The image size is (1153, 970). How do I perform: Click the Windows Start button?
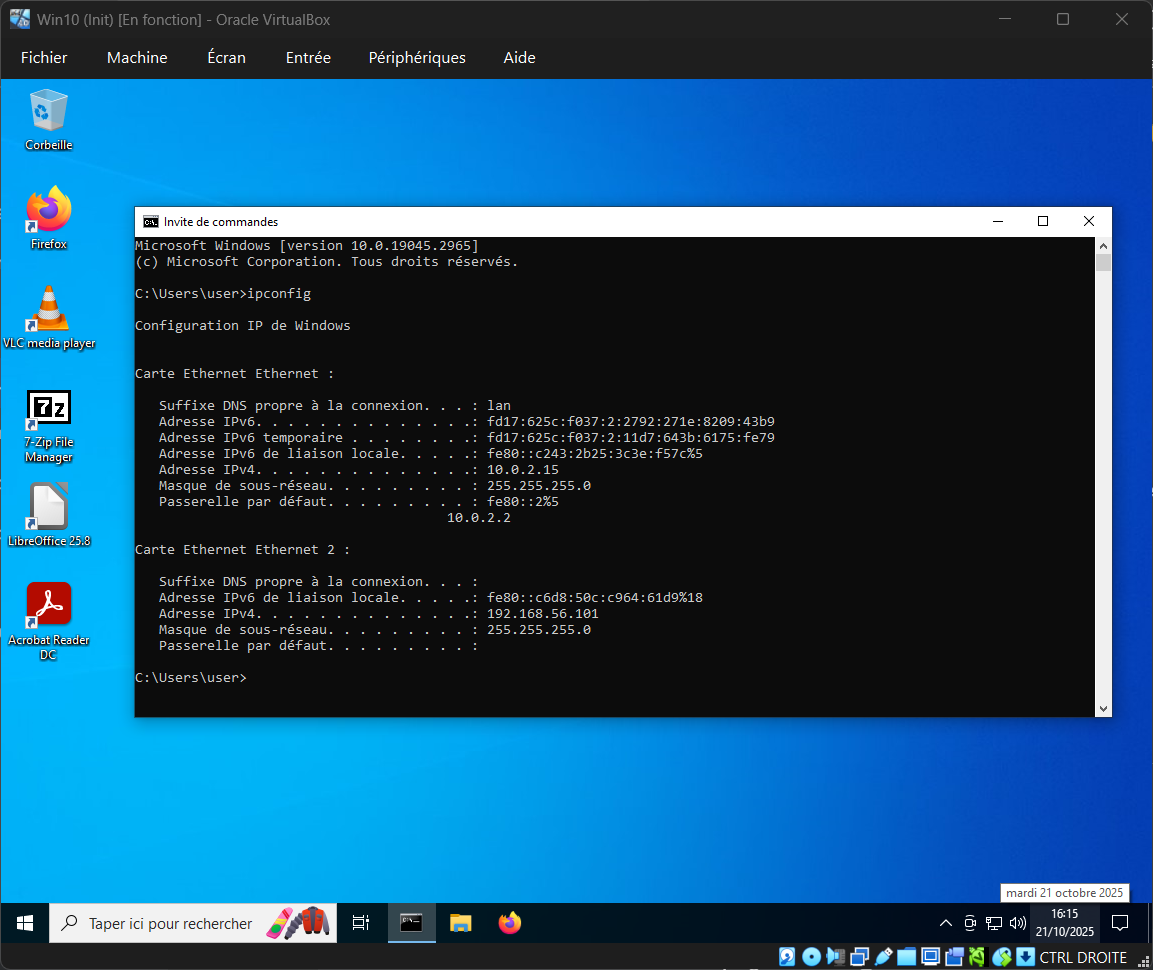click(x=25, y=923)
